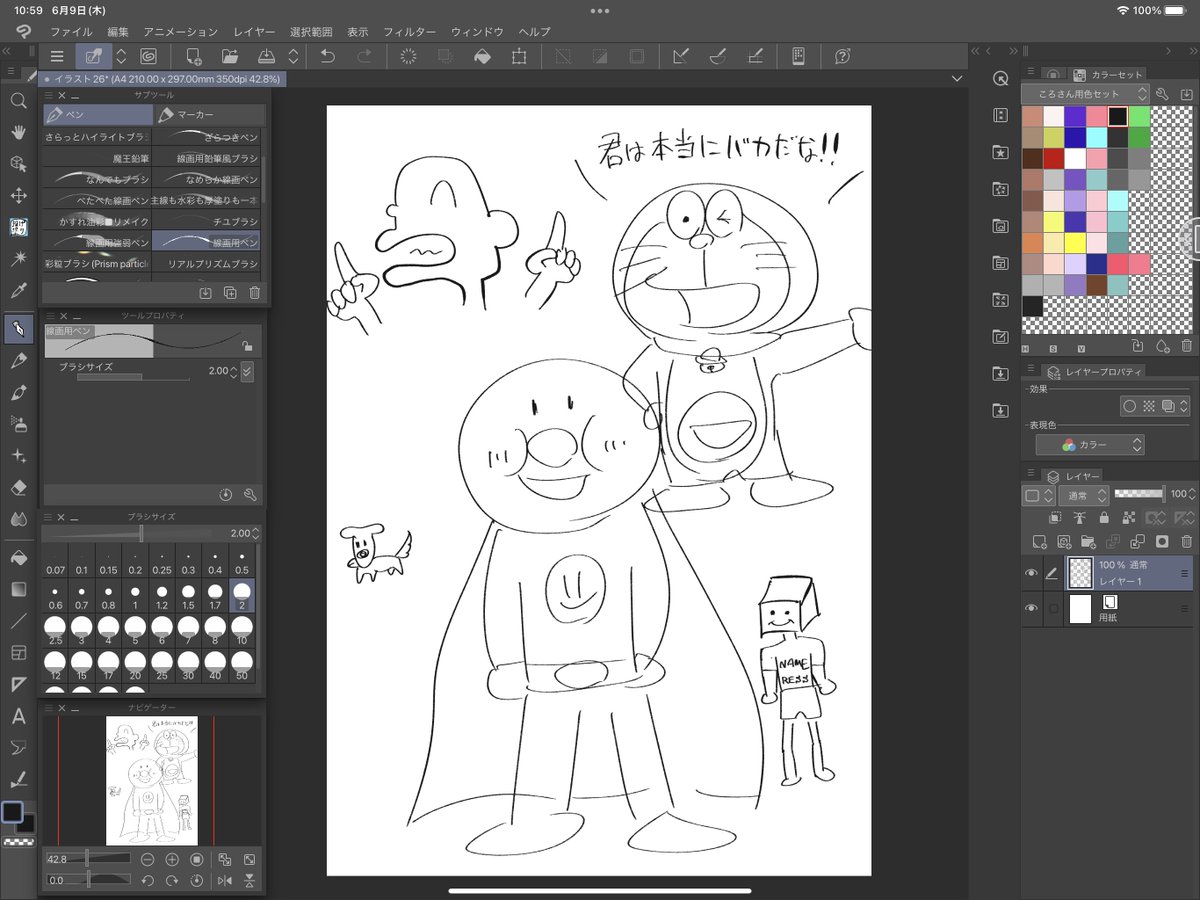
Task: Select the リアルプリズムブラシ brush
Action: tap(206, 264)
